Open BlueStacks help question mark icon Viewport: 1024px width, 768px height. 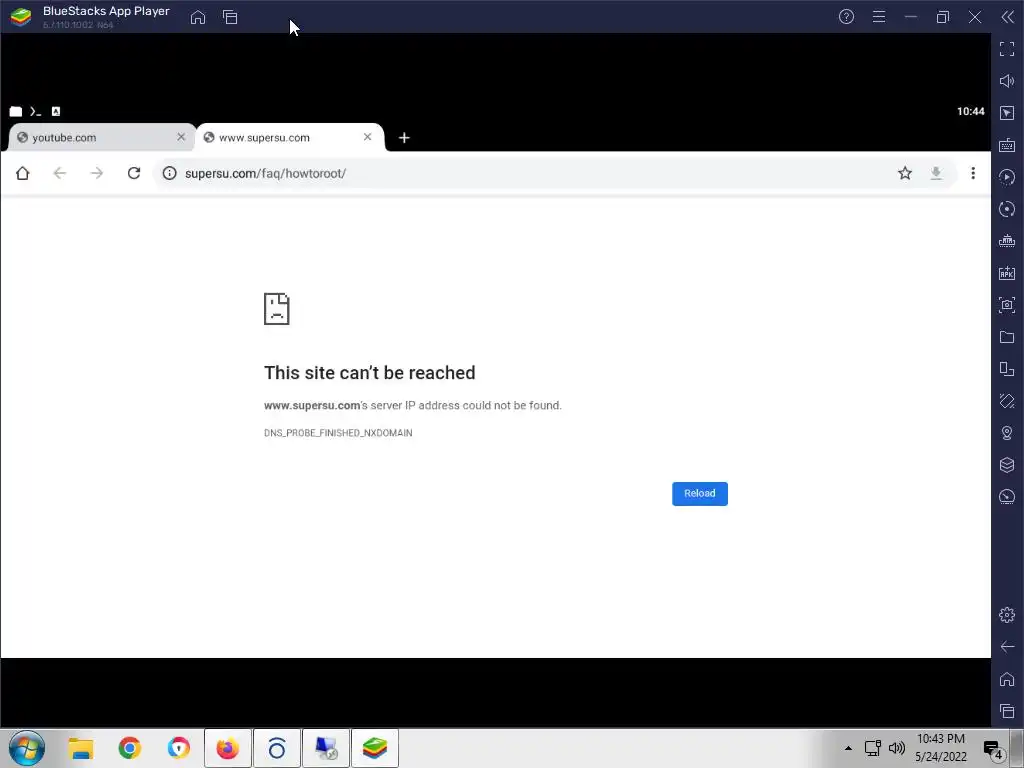846,17
